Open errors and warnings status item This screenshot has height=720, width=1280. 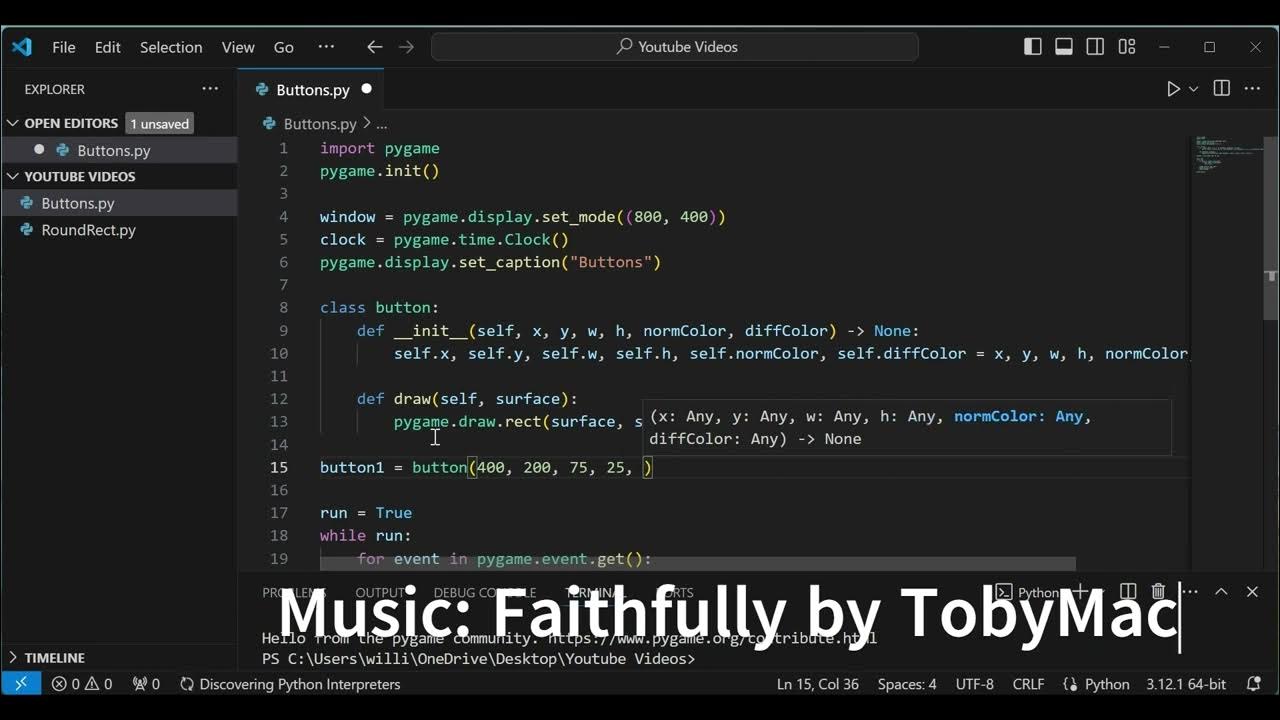click(x=82, y=684)
